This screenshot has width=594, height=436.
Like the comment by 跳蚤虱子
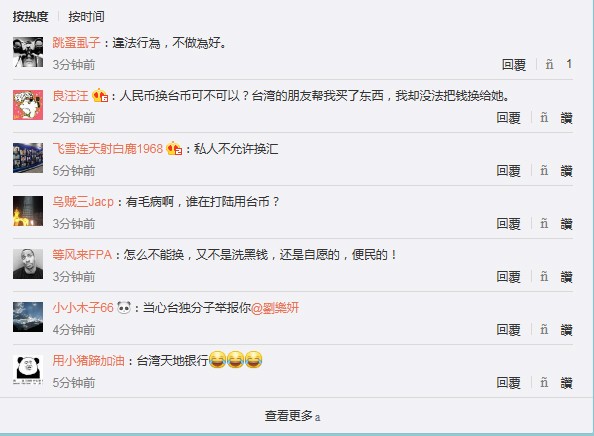[x=558, y=65]
